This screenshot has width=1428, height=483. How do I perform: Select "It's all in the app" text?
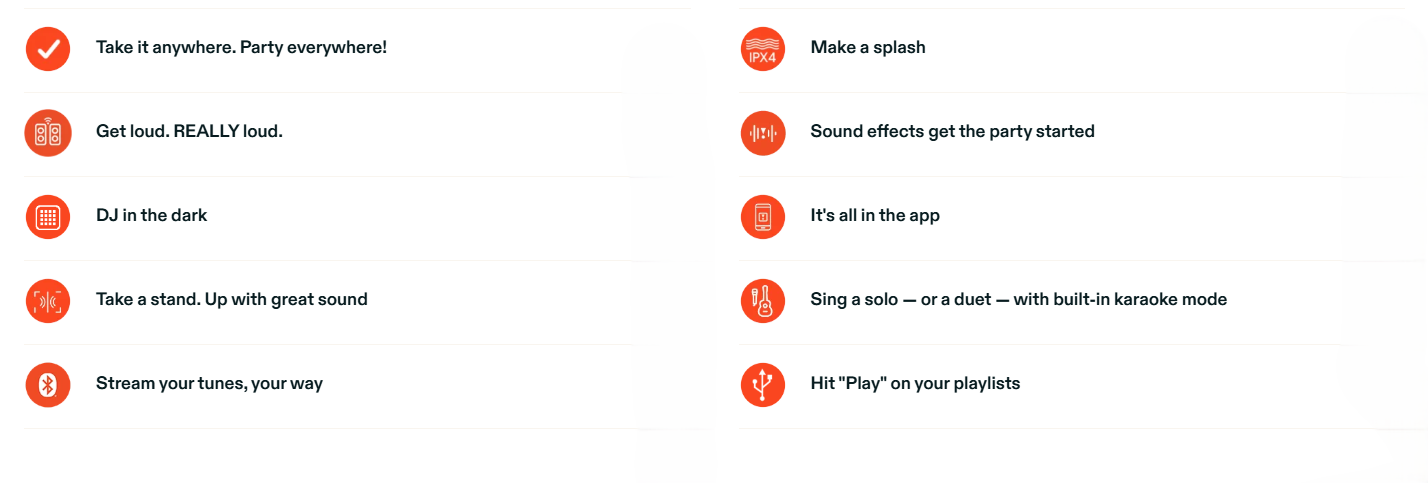click(875, 215)
